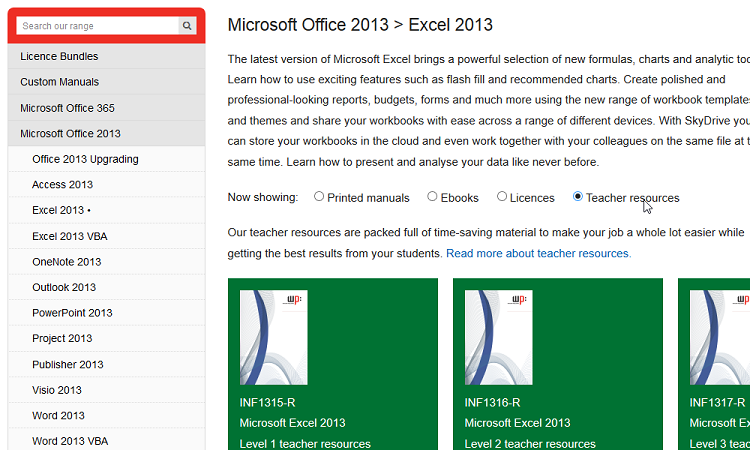Viewport: 750px width, 450px height.
Task: Collapse Microsoft Office 2013 category
Action: tap(107, 133)
